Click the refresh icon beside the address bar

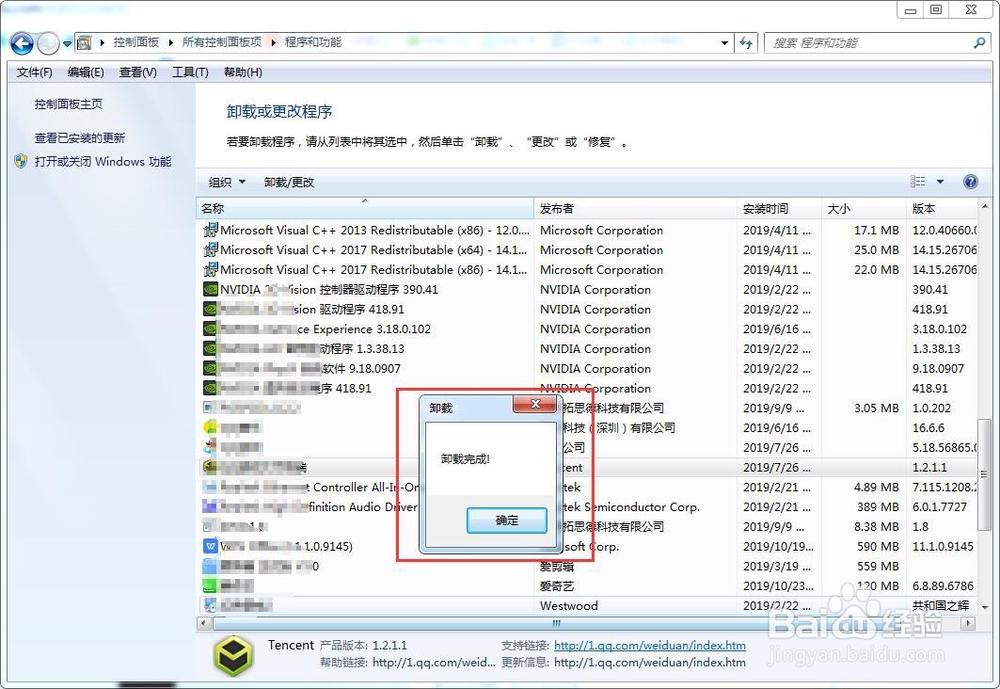click(x=746, y=43)
